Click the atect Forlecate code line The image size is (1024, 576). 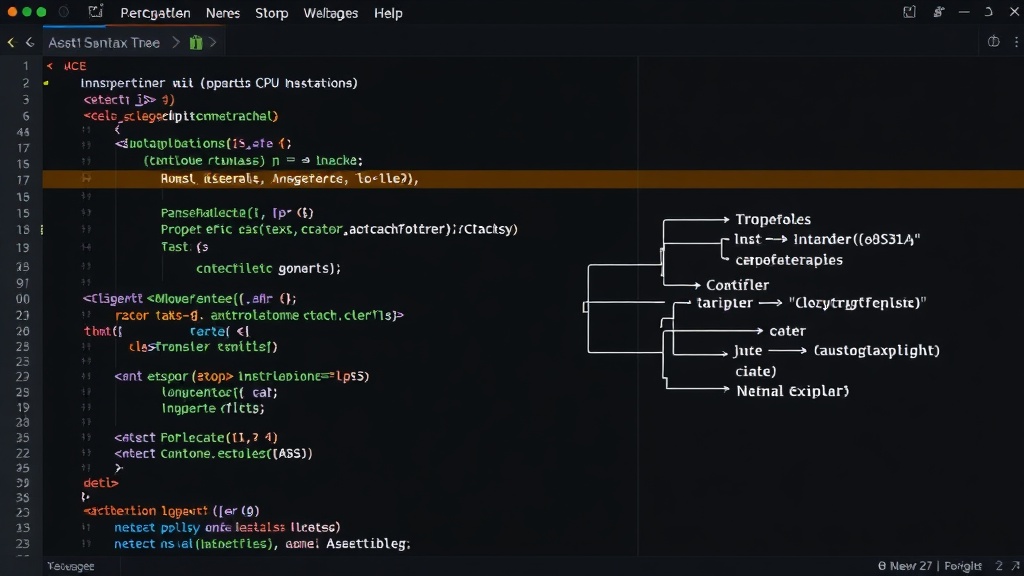[196, 438]
